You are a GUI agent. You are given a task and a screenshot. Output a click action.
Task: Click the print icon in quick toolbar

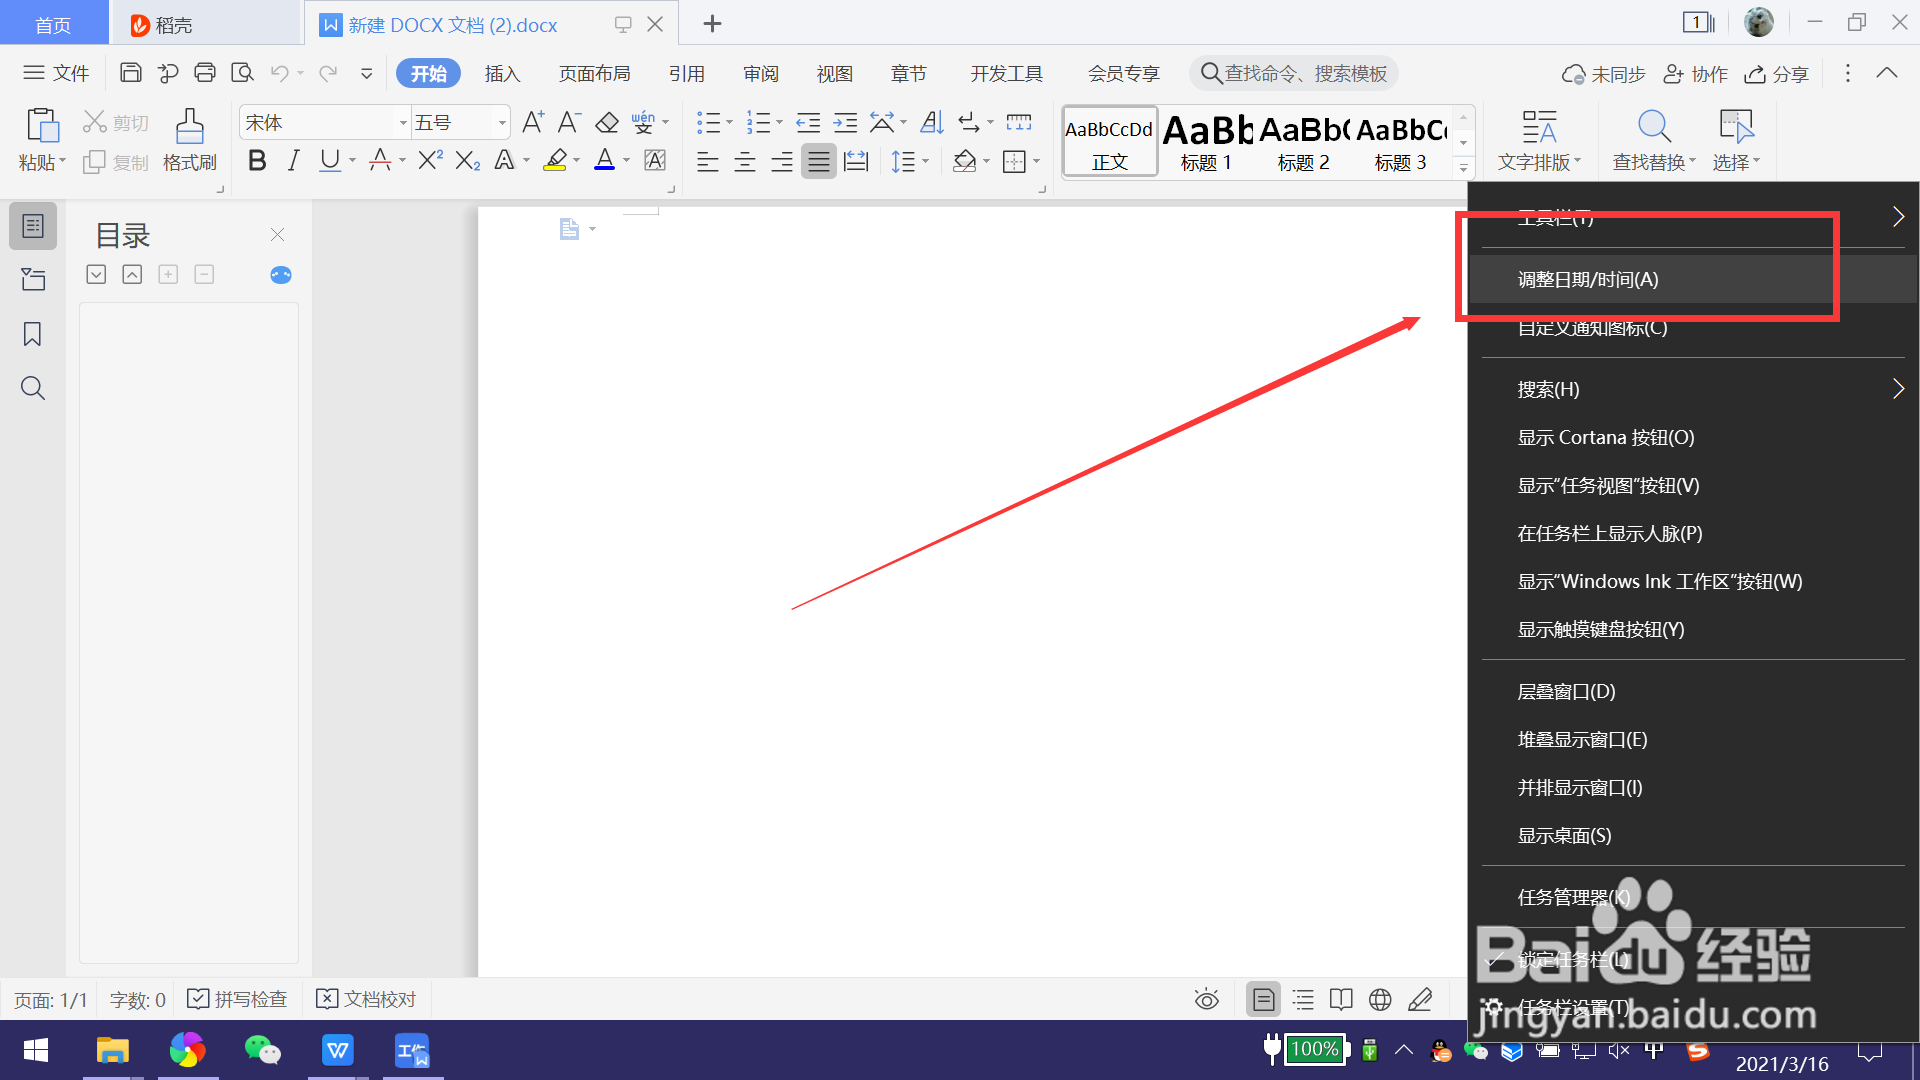205,73
